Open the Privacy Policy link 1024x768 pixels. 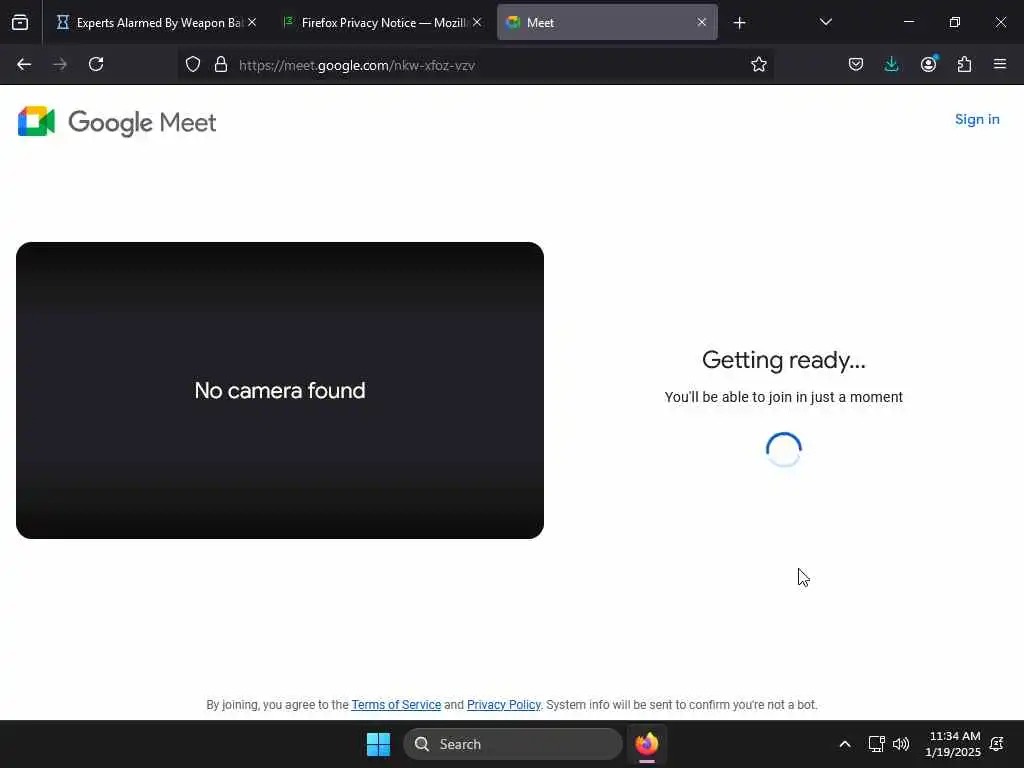pos(504,705)
